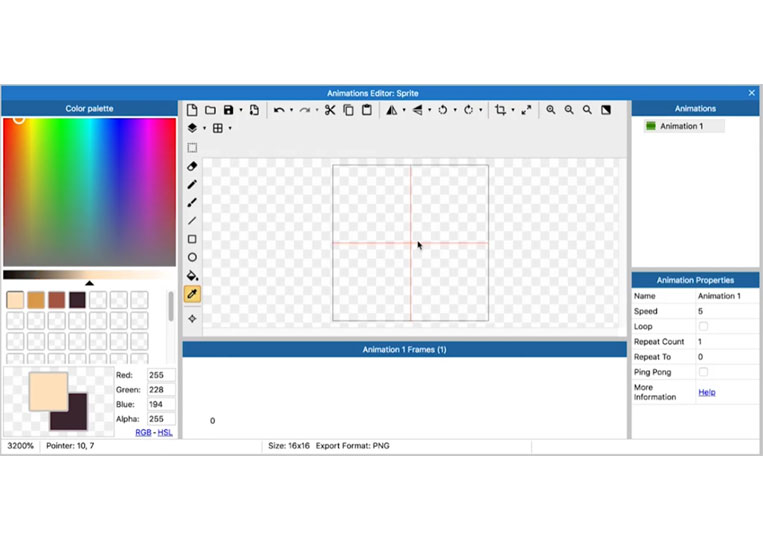Undo the last action
The height and width of the screenshot is (541, 763).
point(279,110)
